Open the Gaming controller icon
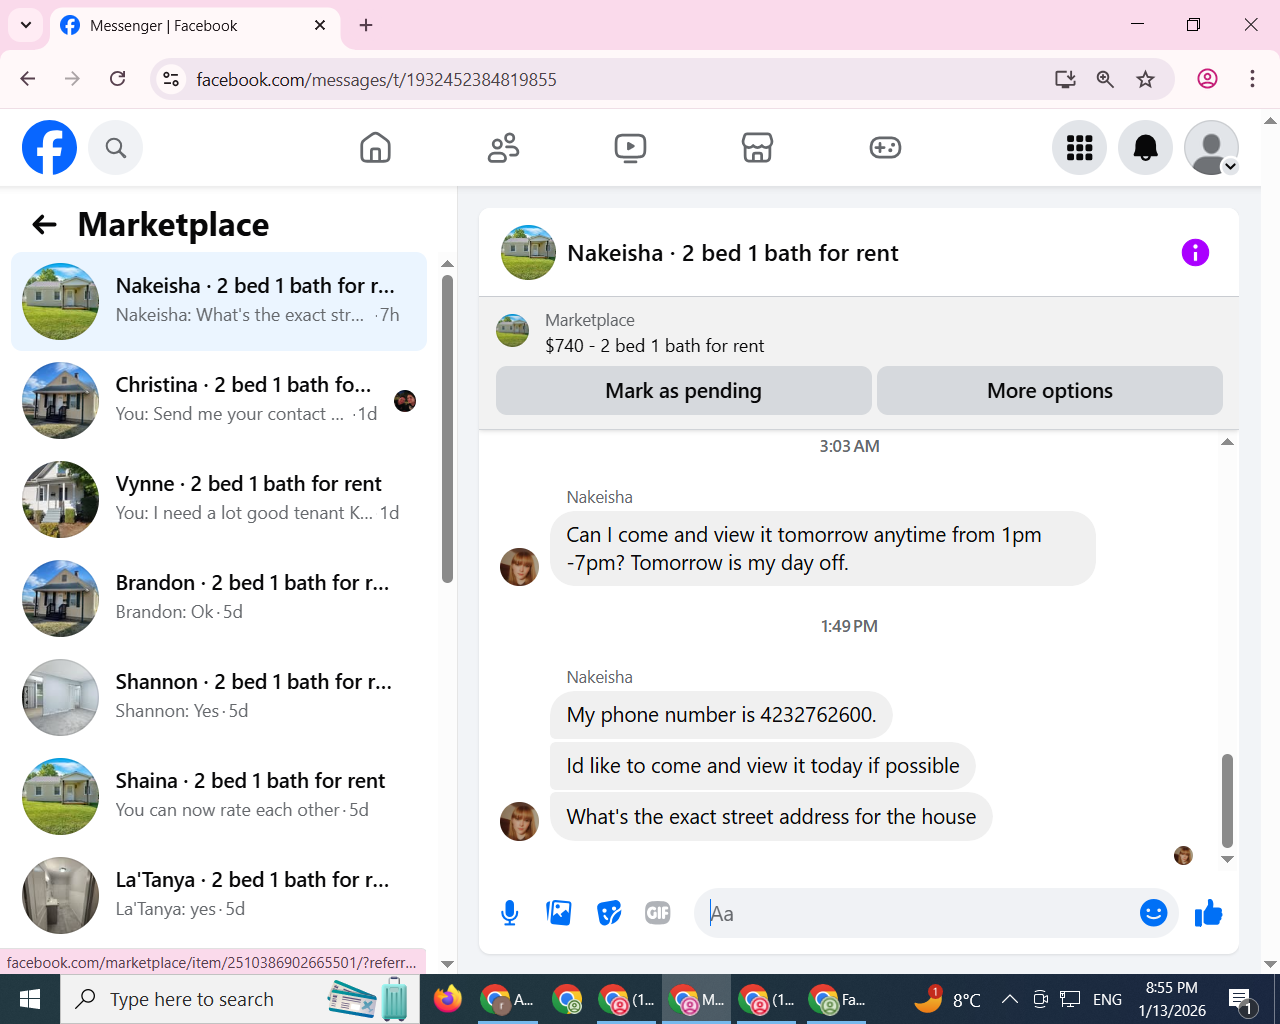Image resolution: width=1280 pixels, height=1024 pixels. (885, 148)
